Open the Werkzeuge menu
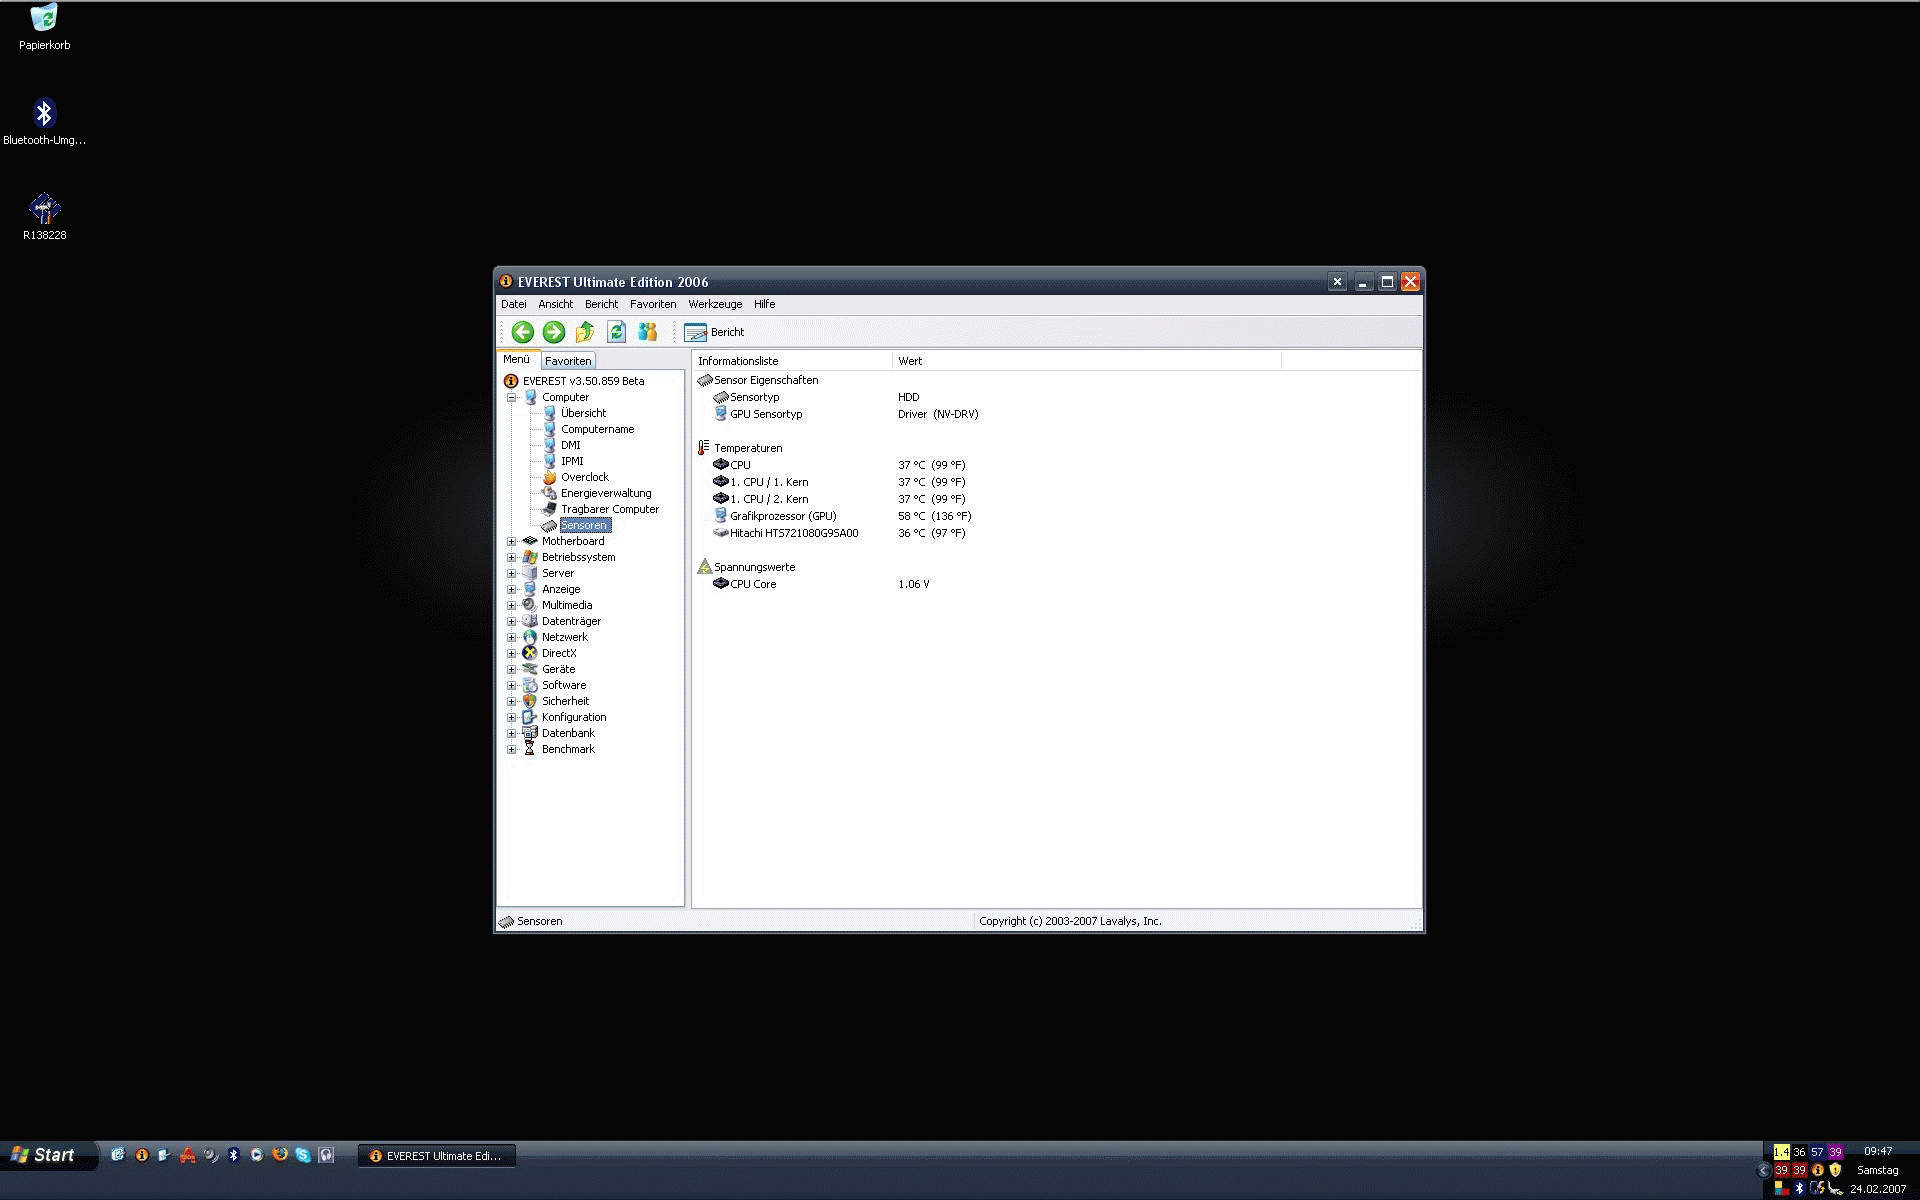This screenshot has width=1920, height=1200. coord(715,304)
